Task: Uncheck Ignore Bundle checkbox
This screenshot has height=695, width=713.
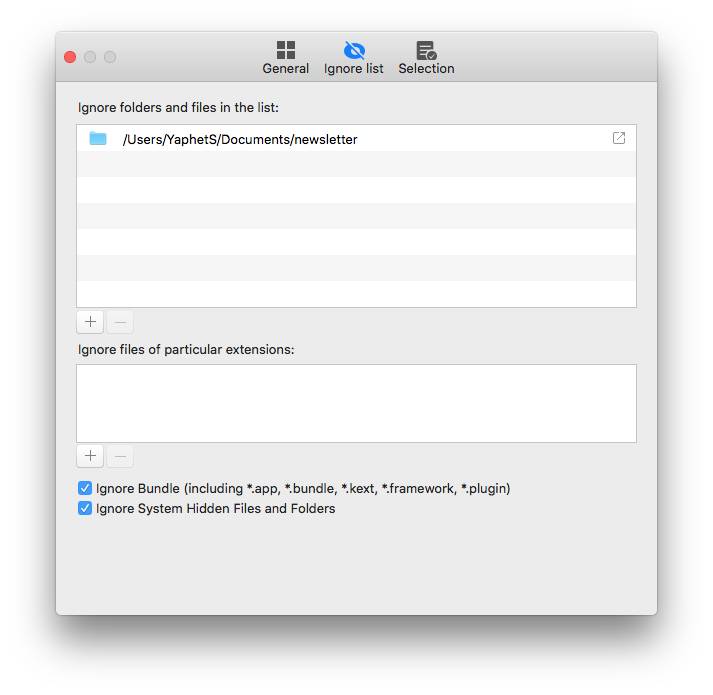Action: 85,488
